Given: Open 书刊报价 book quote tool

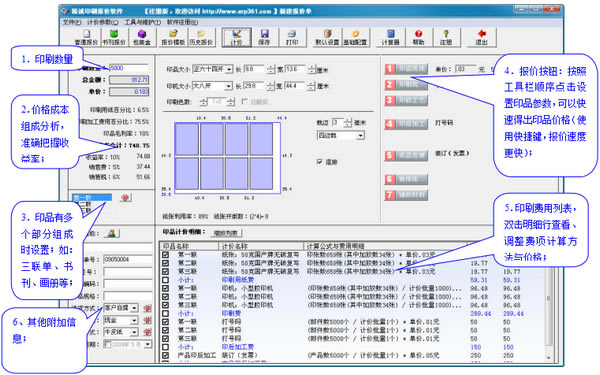Looking at the screenshot, I should coord(114,38).
